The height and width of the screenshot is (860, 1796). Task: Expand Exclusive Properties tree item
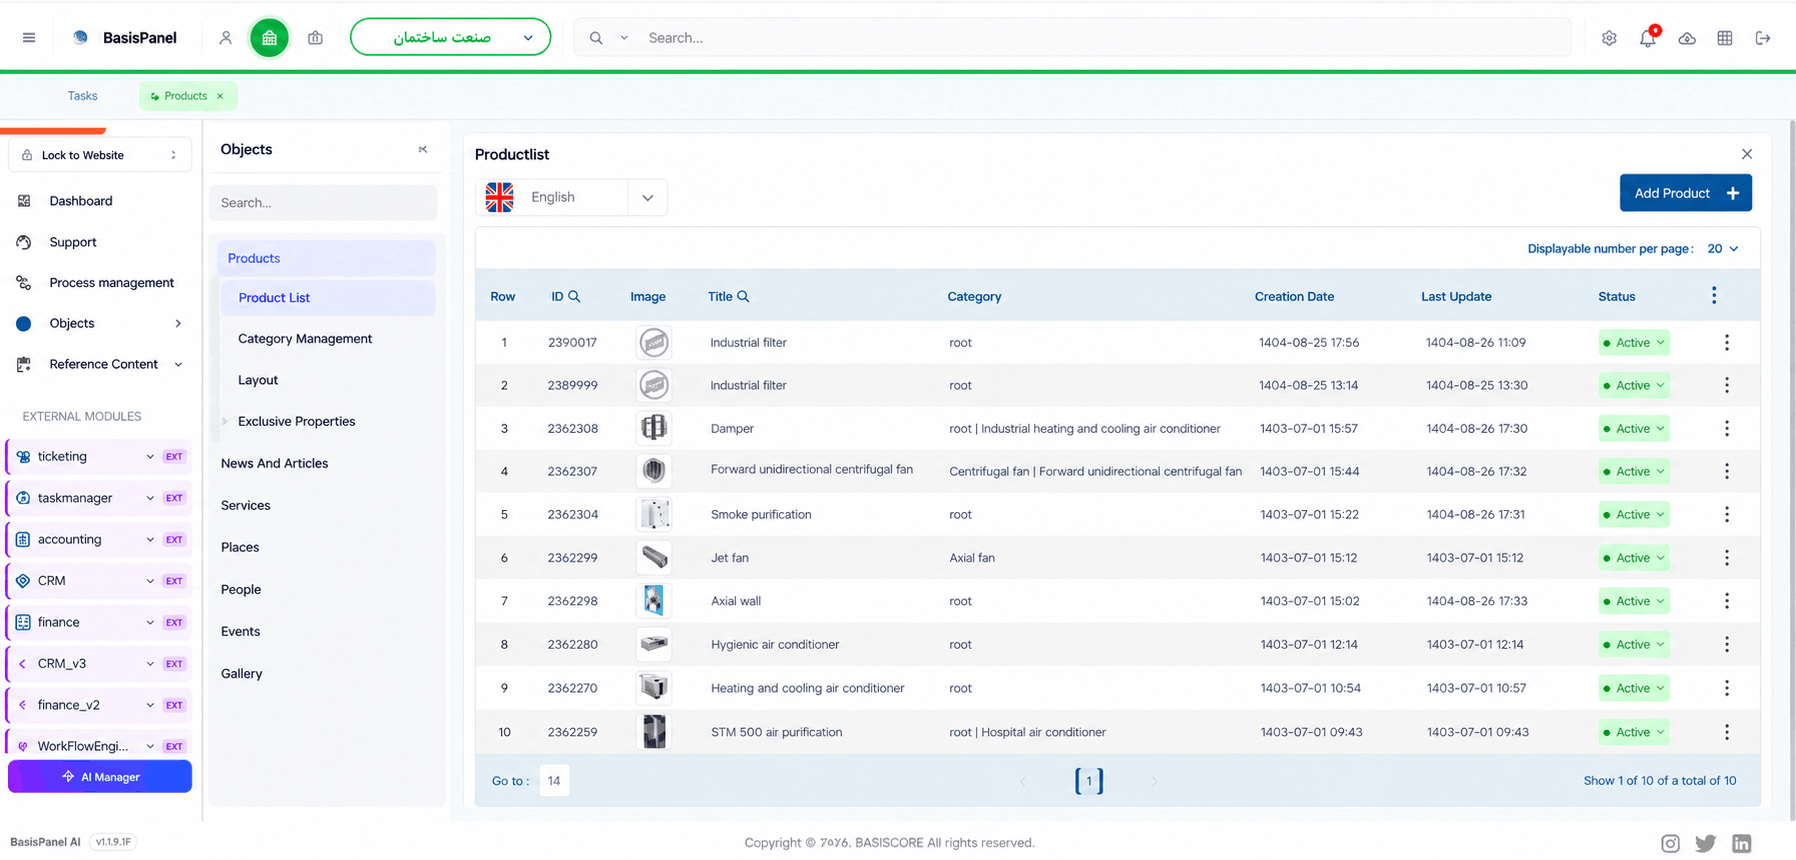tap(224, 422)
